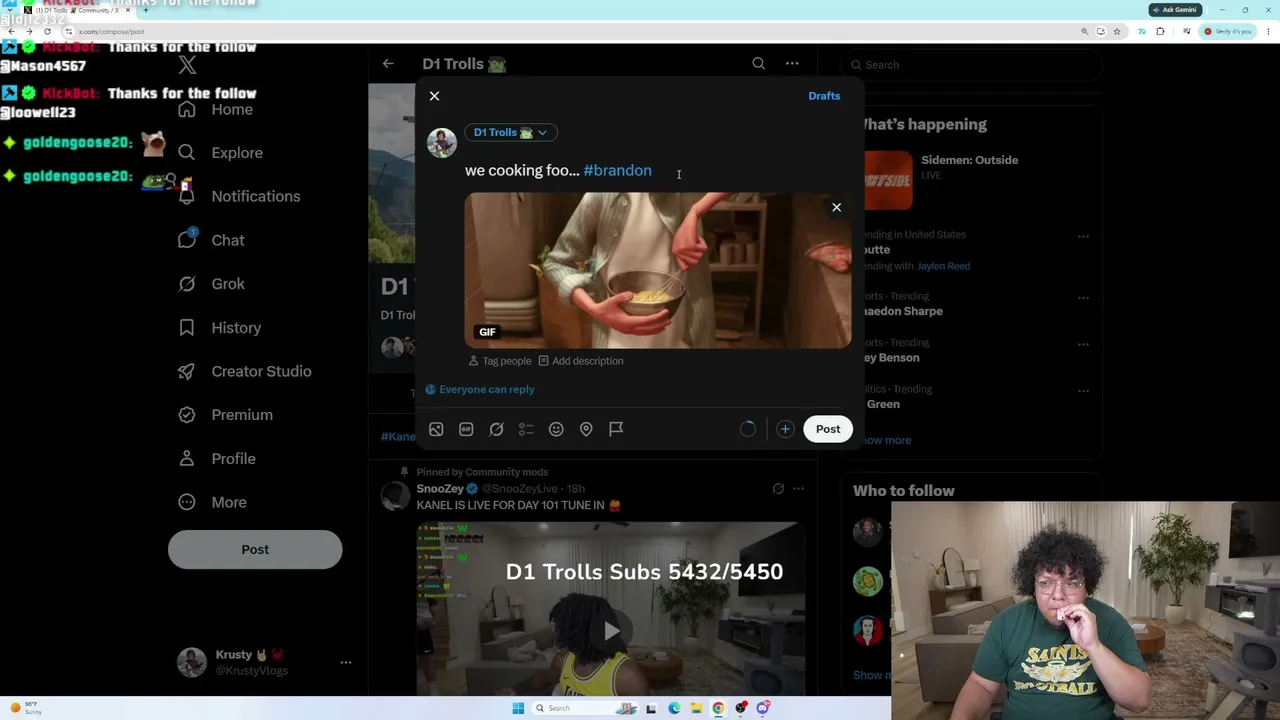This screenshot has height=720, width=1280.
Task: Open the GIF picker in the compose toolbar
Action: click(466, 429)
